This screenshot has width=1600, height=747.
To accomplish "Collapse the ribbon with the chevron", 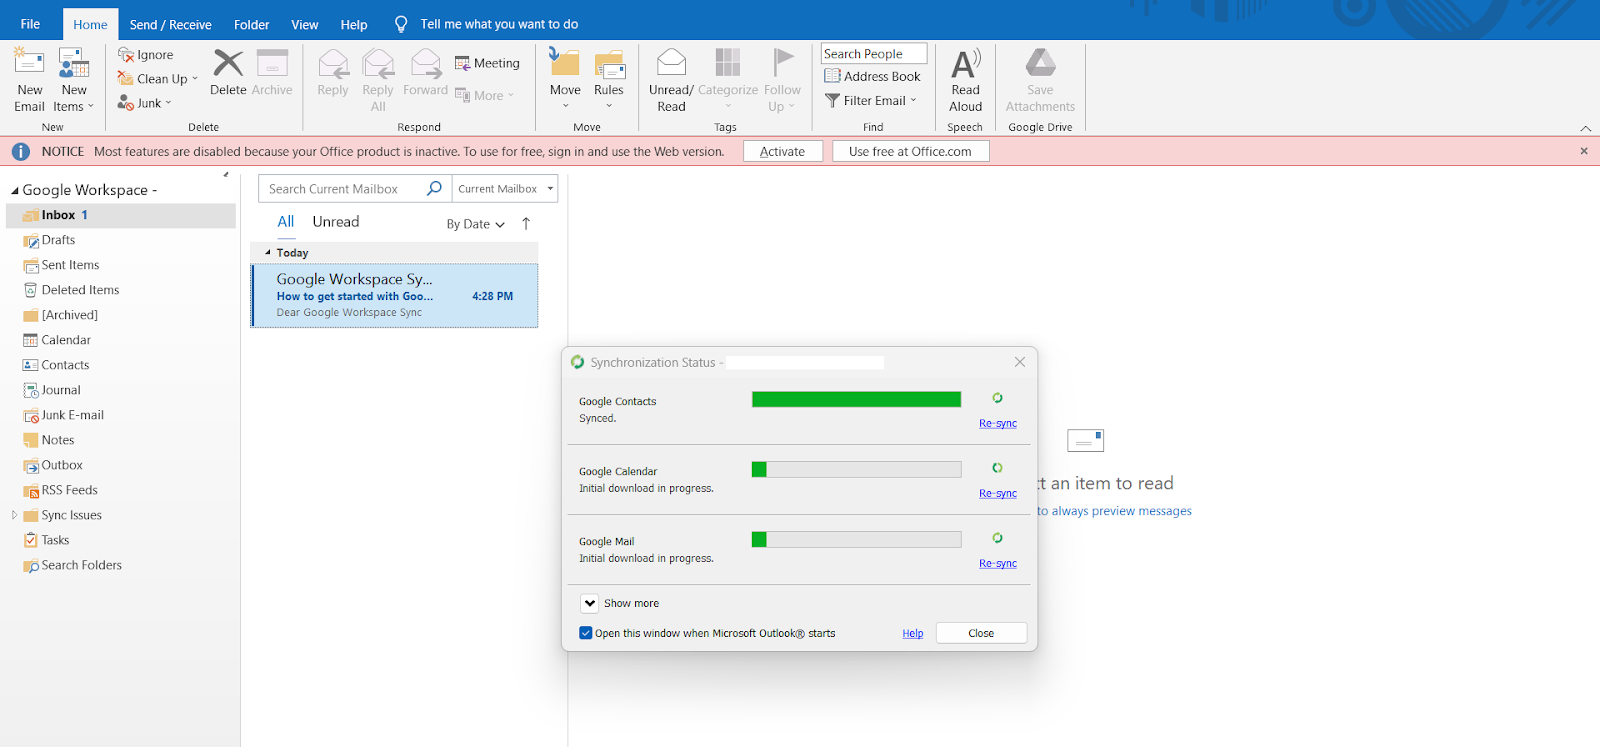I will tap(1586, 128).
